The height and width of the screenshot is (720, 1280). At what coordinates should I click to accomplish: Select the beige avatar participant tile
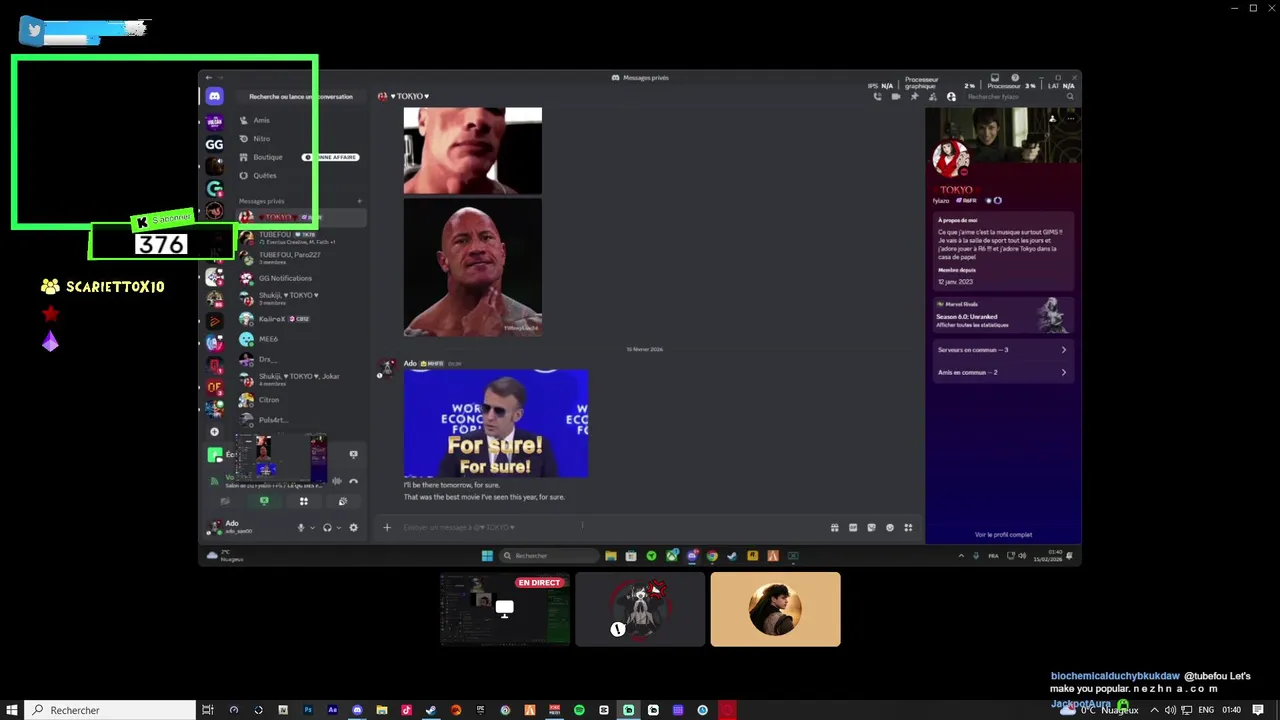[x=775, y=609]
